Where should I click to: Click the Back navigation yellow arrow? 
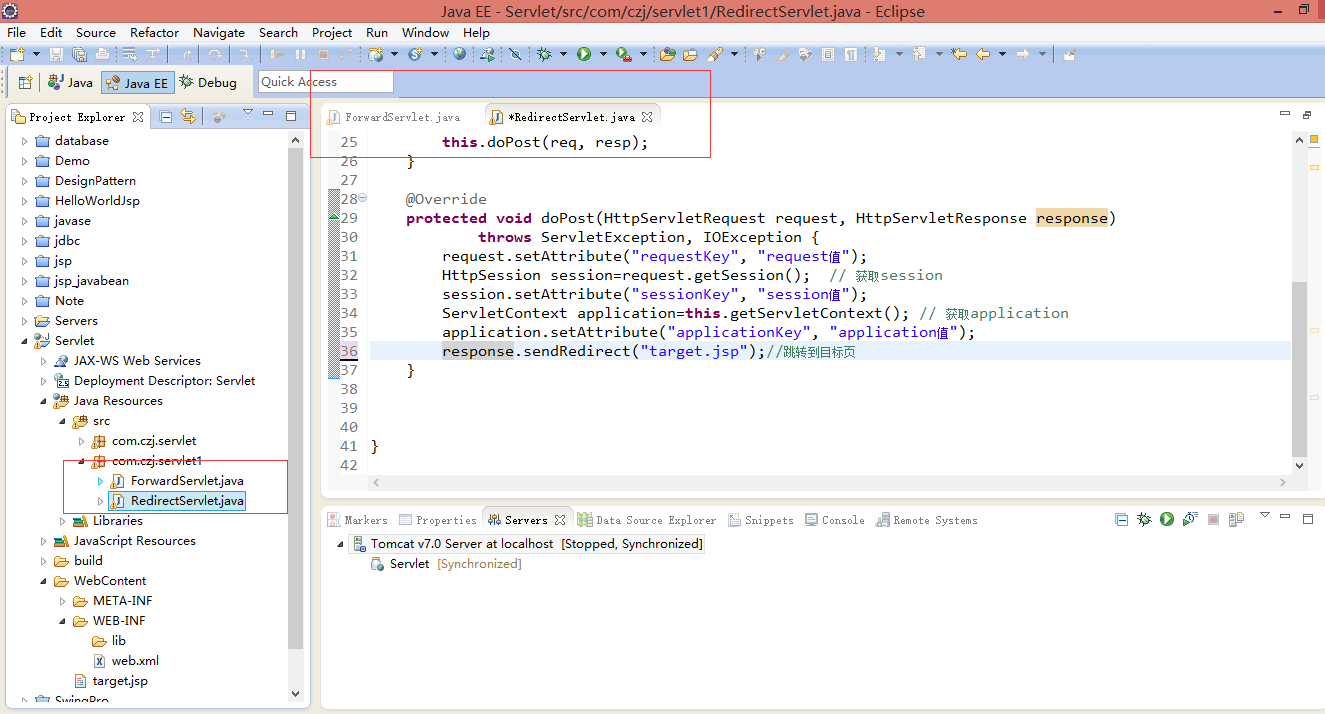[982, 54]
